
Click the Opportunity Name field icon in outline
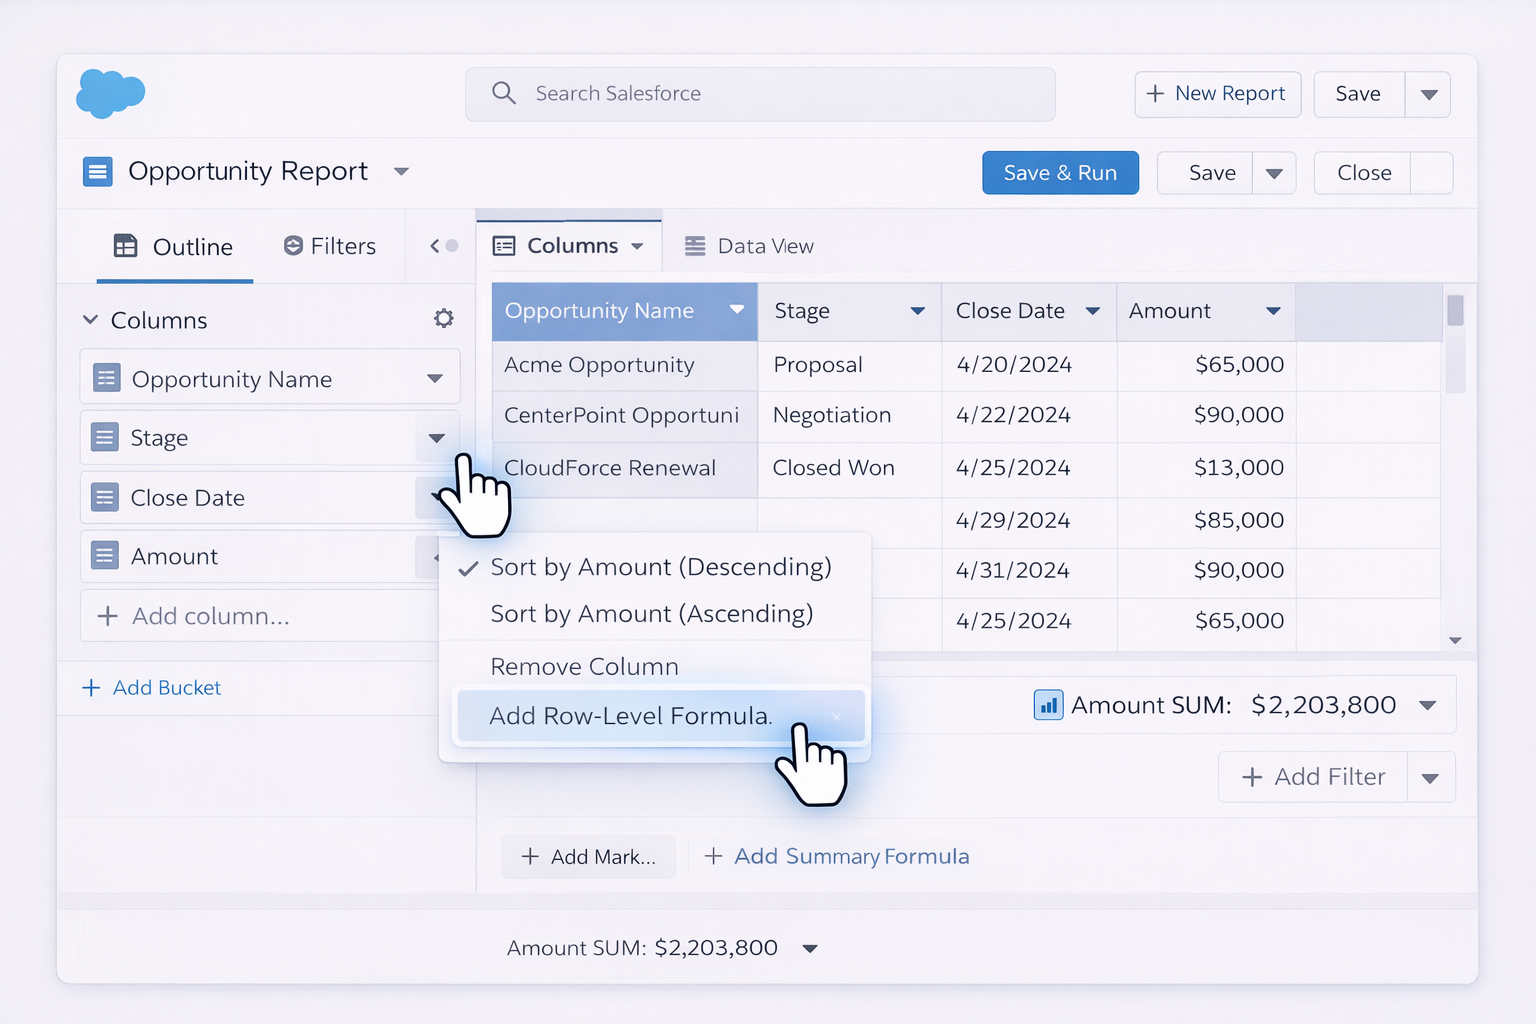pos(107,378)
